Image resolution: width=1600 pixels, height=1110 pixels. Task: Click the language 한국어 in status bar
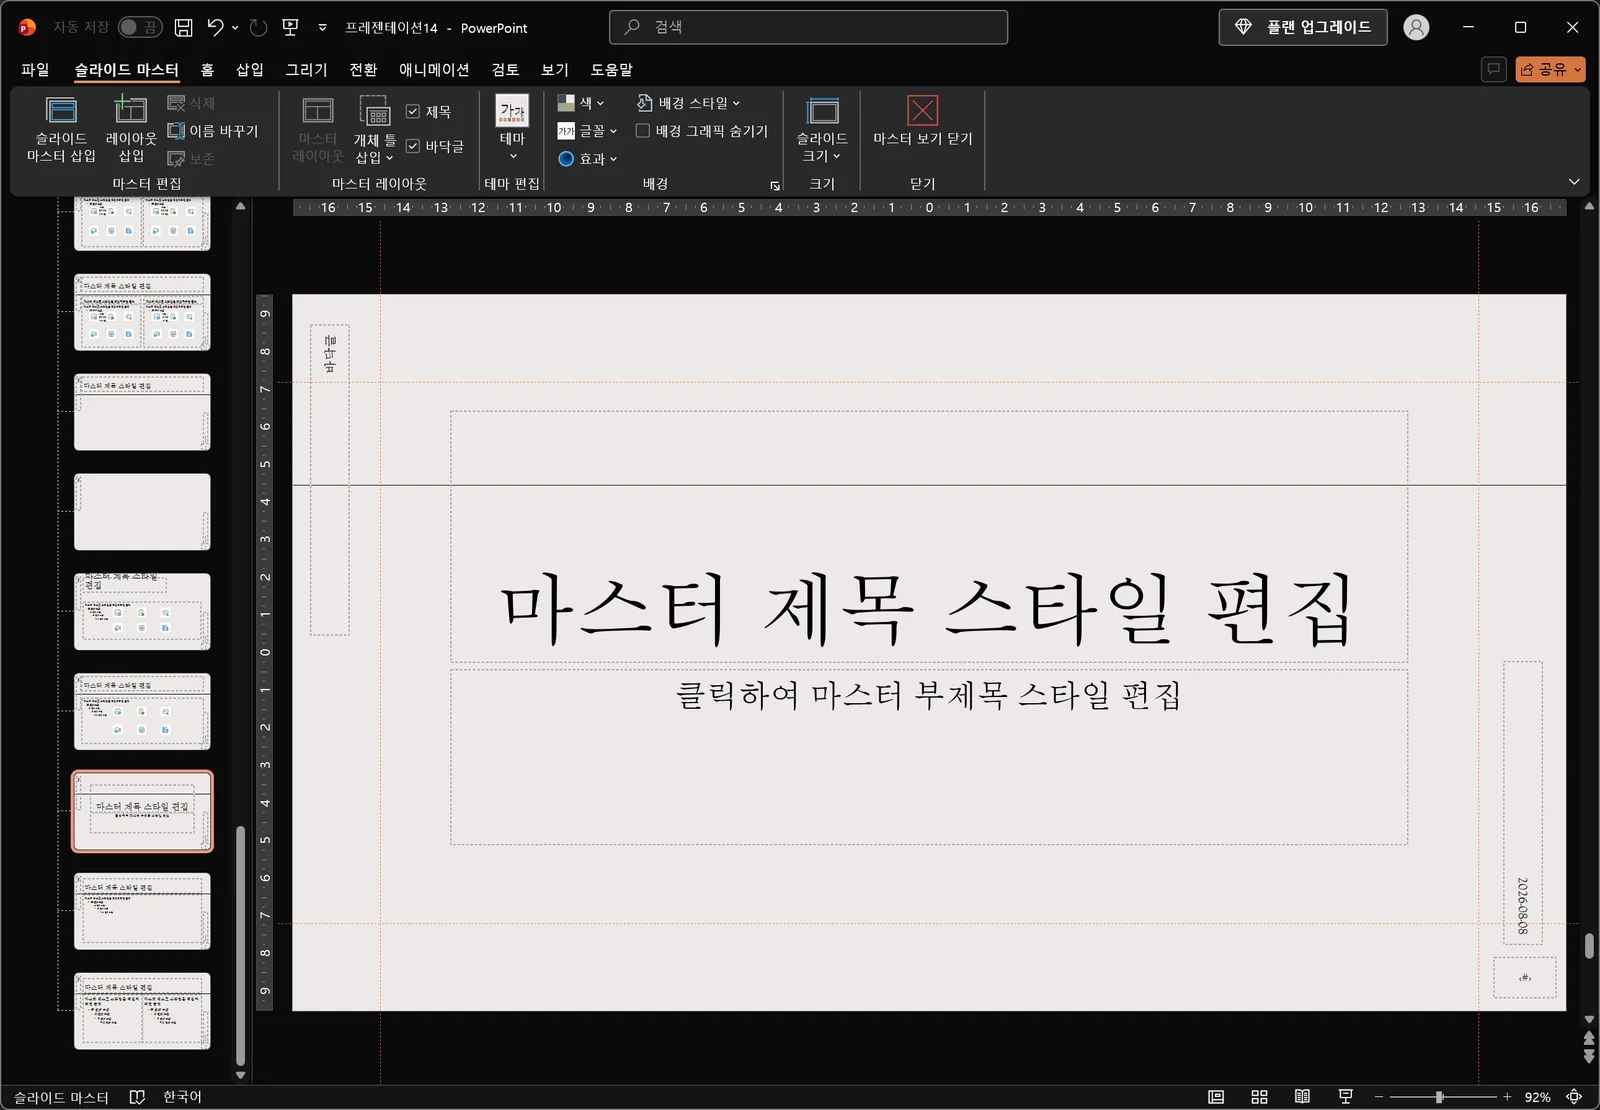click(x=182, y=1097)
